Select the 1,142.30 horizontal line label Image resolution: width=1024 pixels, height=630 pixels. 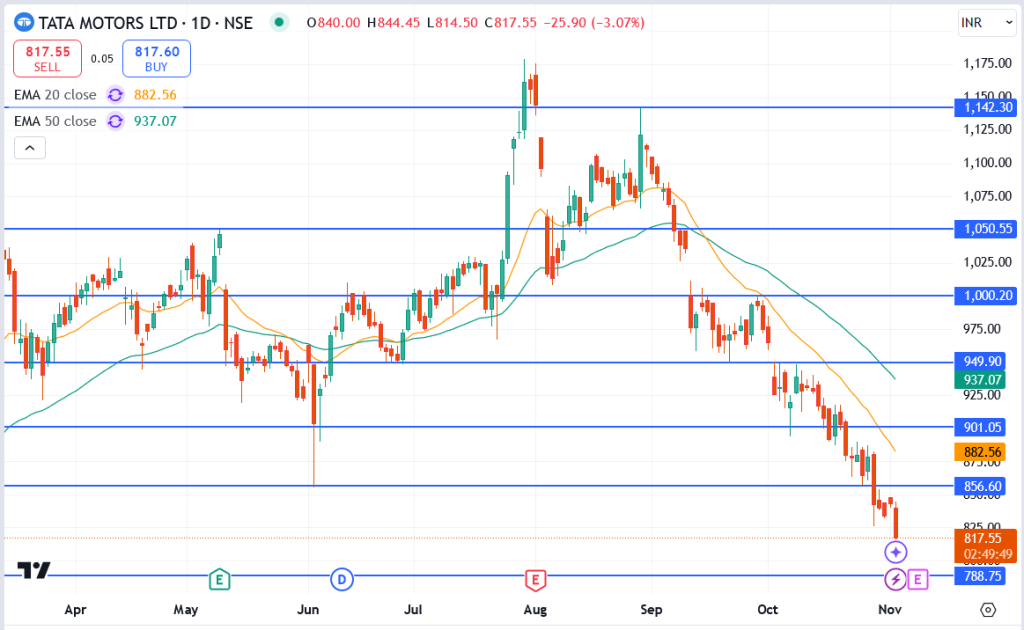click(x=985, y=108)
